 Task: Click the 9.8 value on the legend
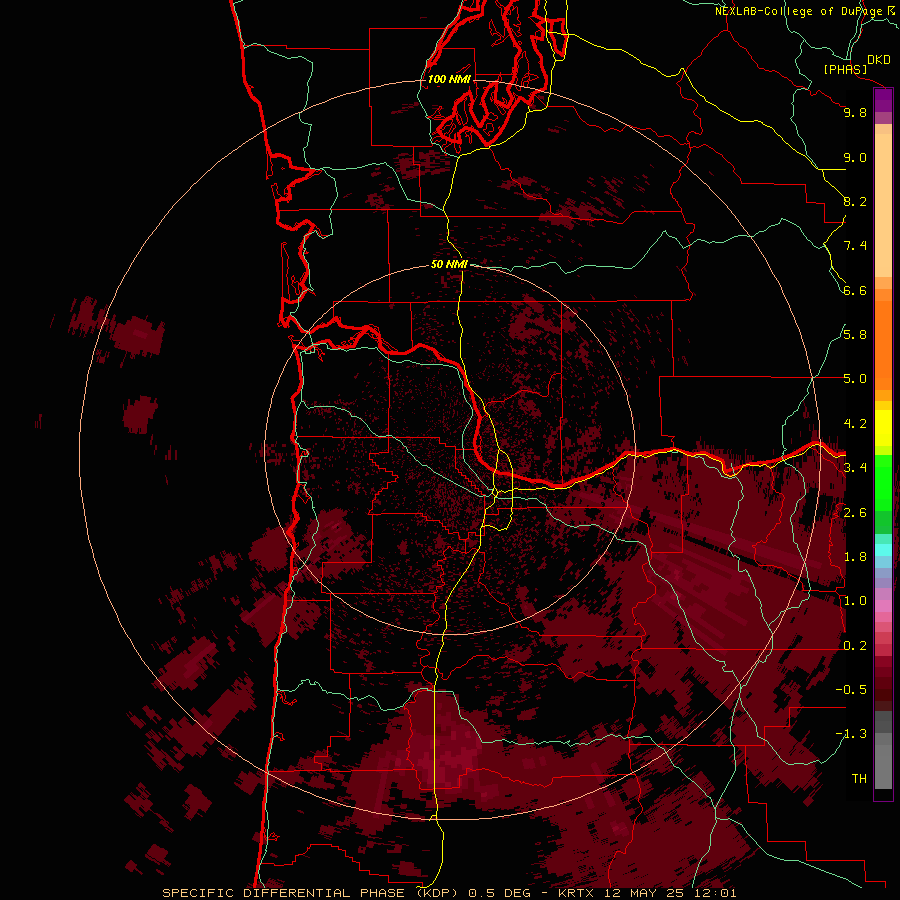[x=855, y=112]
